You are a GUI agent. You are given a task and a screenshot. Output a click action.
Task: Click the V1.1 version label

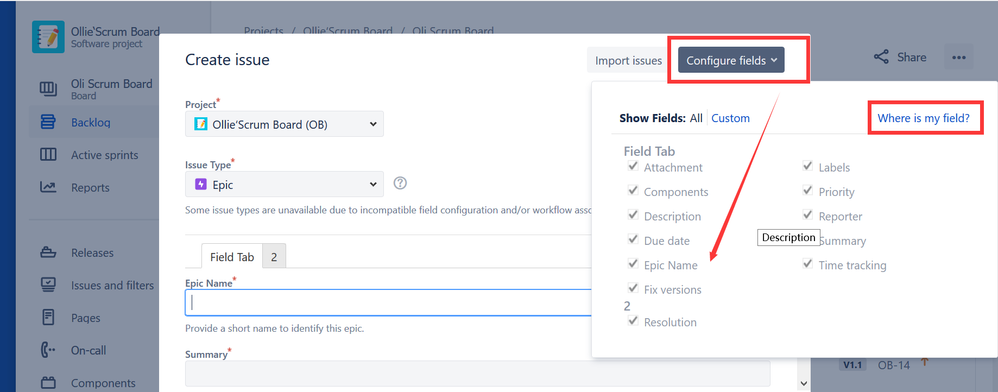pyautogui.click(x=852, y=365)
